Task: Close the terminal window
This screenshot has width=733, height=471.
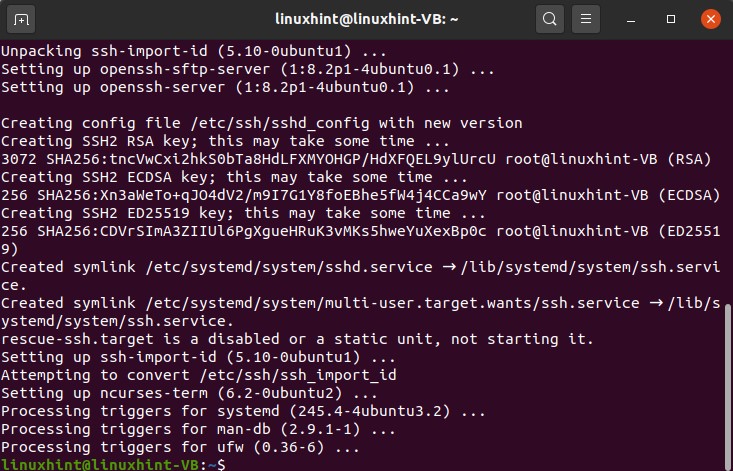Action: click(x=709, y=19)
